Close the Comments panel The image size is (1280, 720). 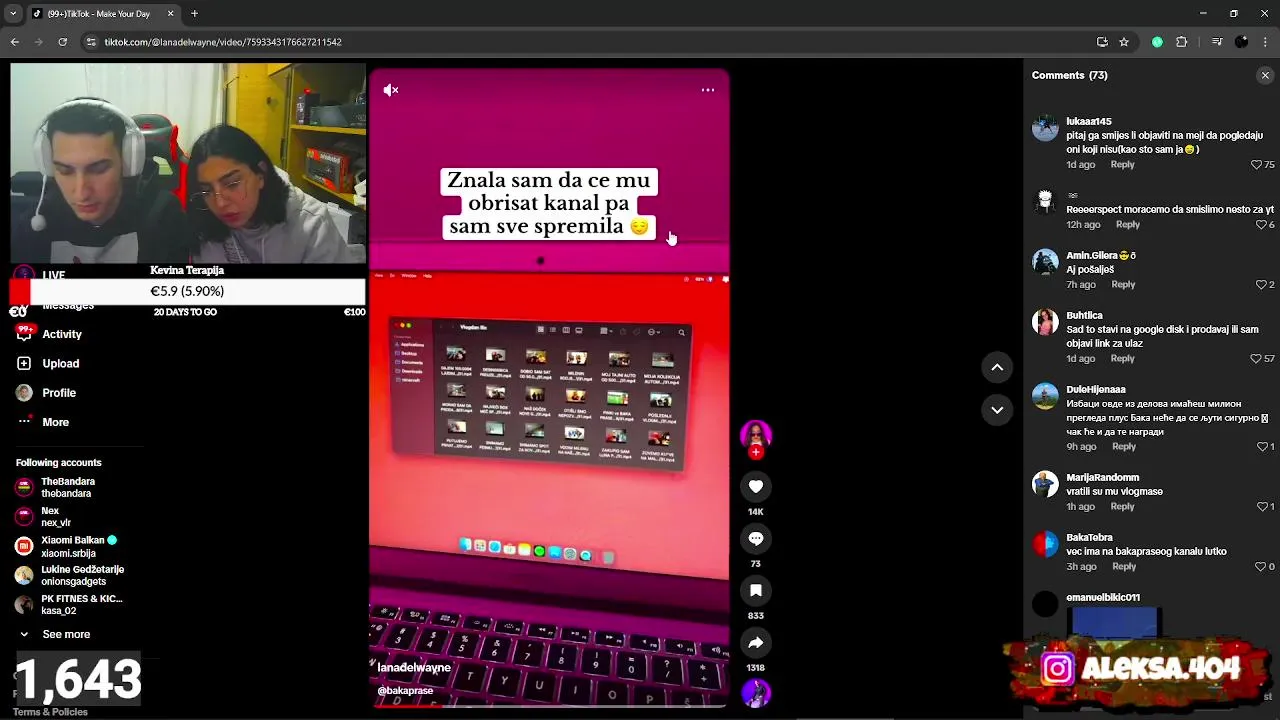pyautogui.click(x=1265, y=75)
